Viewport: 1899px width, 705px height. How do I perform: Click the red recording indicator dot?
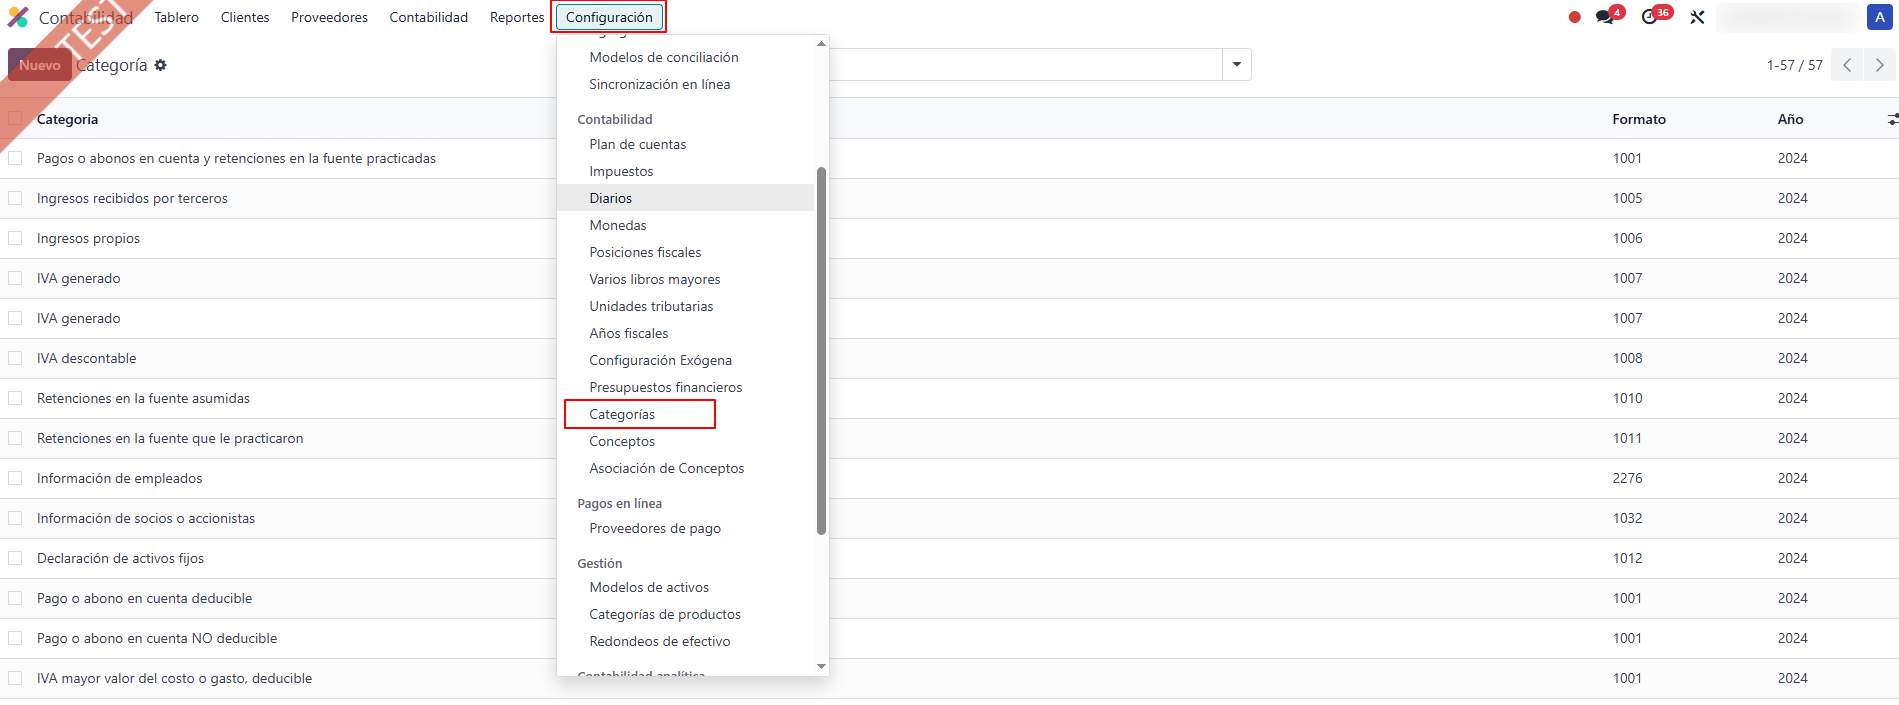[x=1575, y=17]
